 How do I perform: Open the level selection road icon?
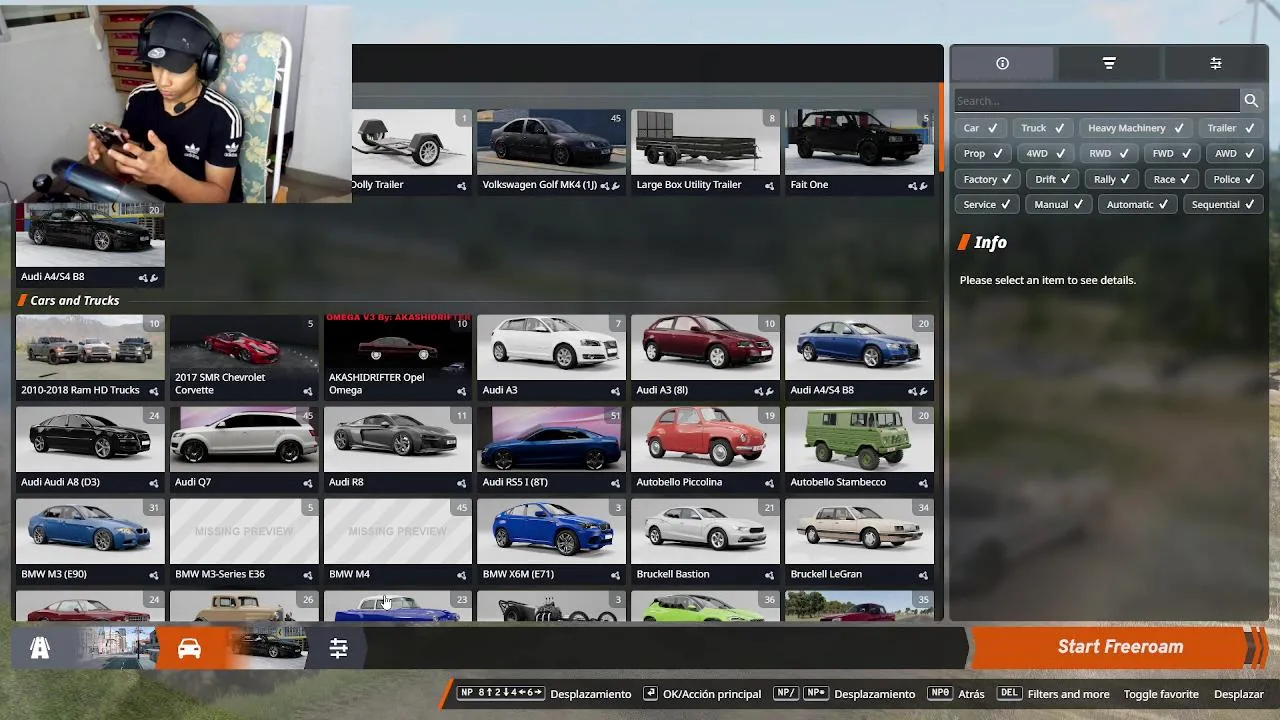pos(40,648)
